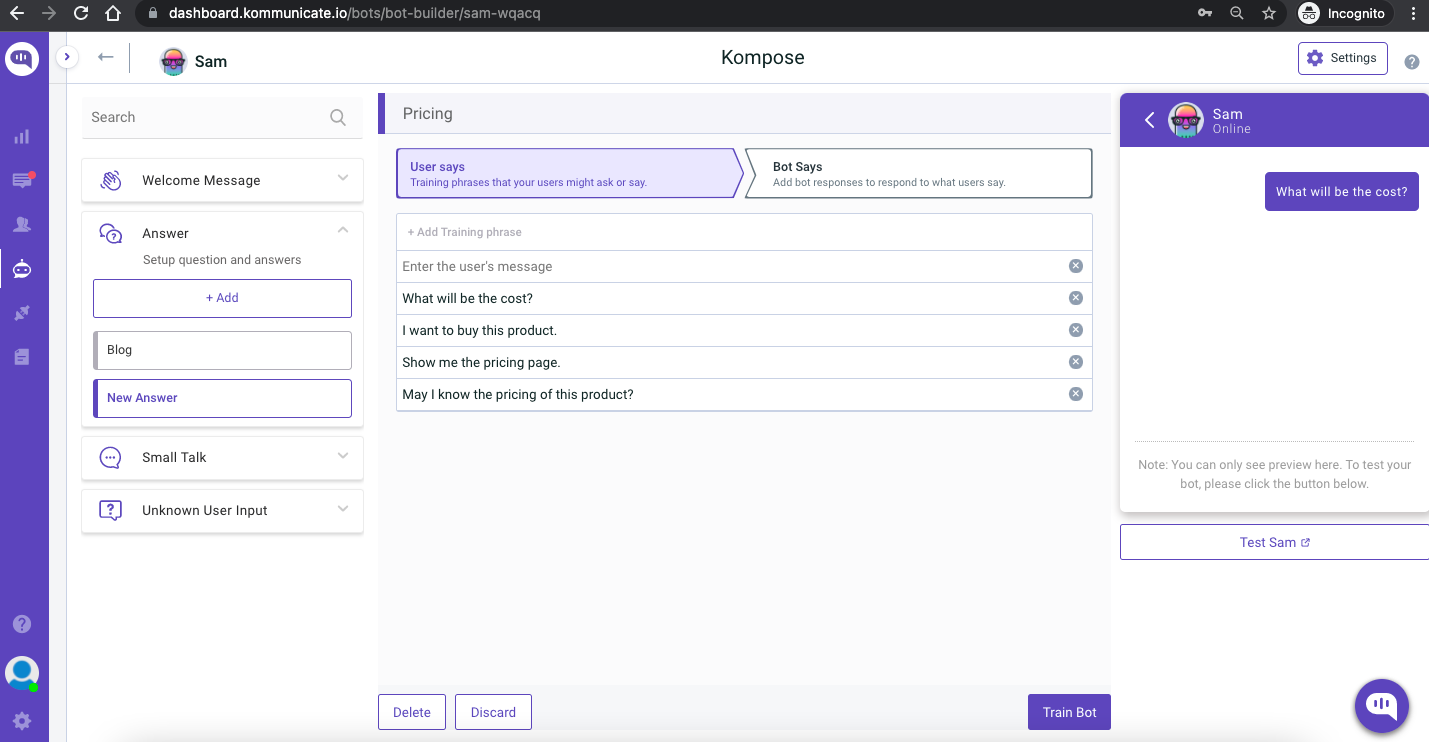The height and width of the screenshot is (742, 1429).
Task: Select the User says tab
Action: [566, 172]
